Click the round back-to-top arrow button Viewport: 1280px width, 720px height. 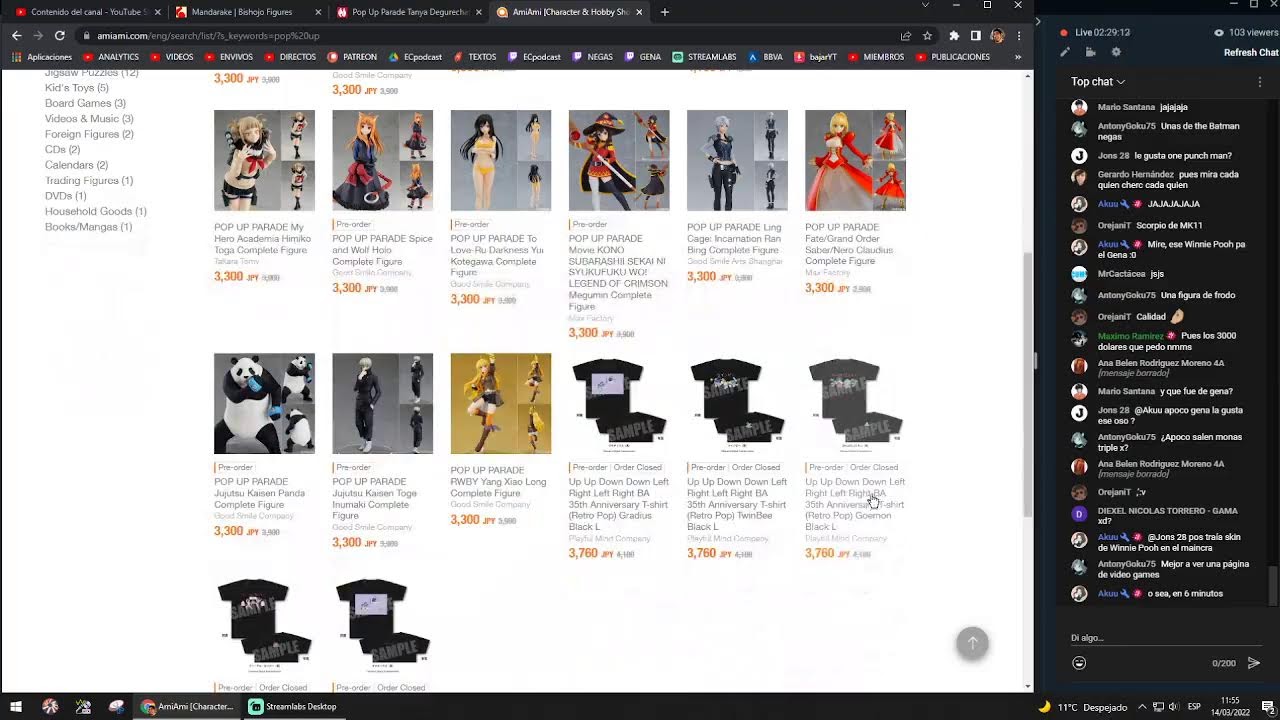[x=972, y=643]
